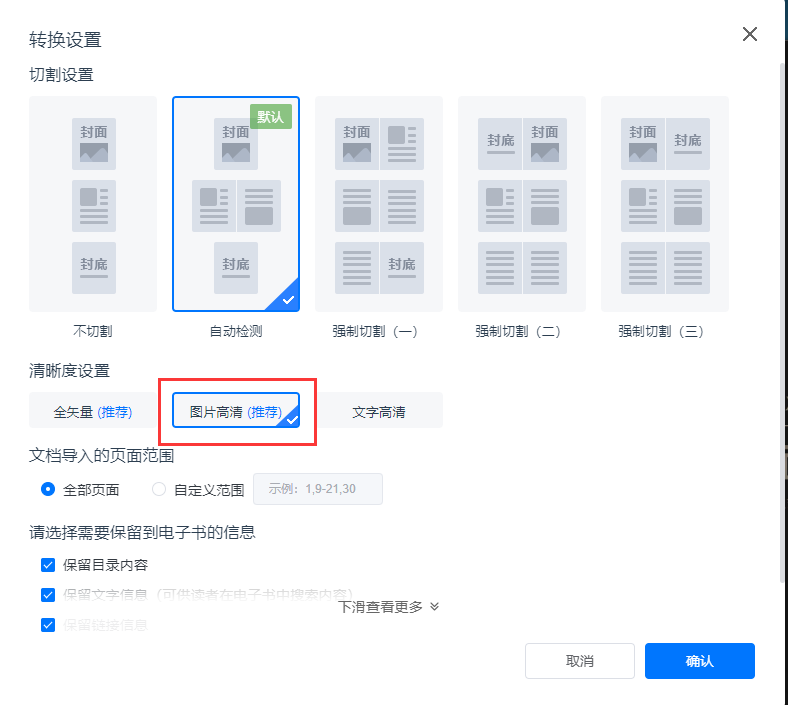Select the 全部页面 radio button
This screenshot has height=705, width=788.
[x=48, y=489]
